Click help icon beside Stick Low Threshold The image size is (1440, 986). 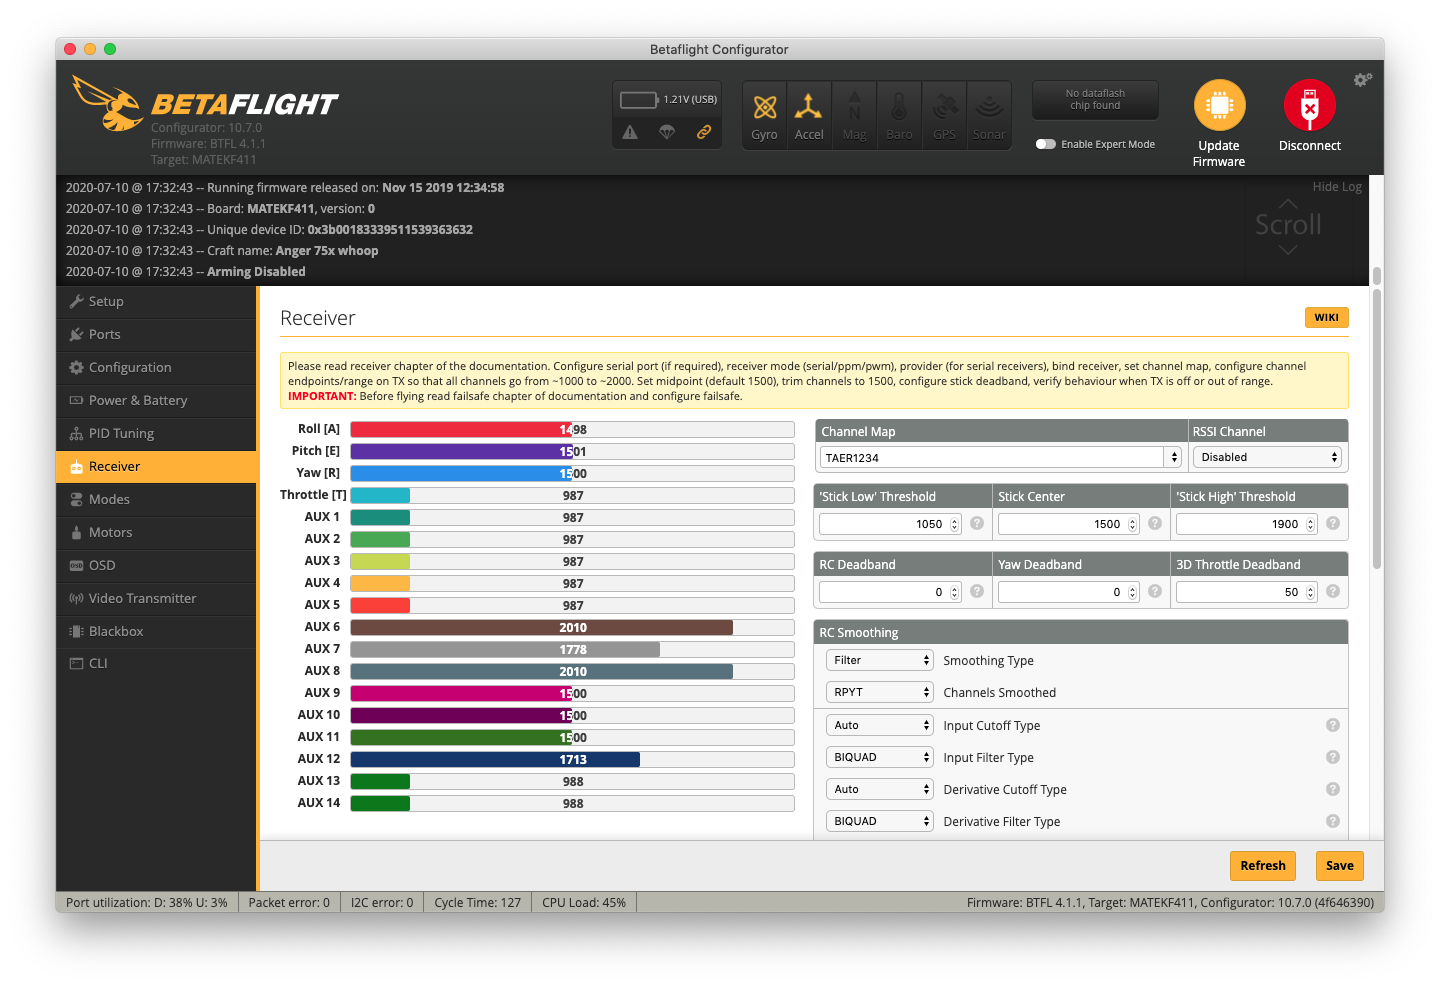pos(977,523)
